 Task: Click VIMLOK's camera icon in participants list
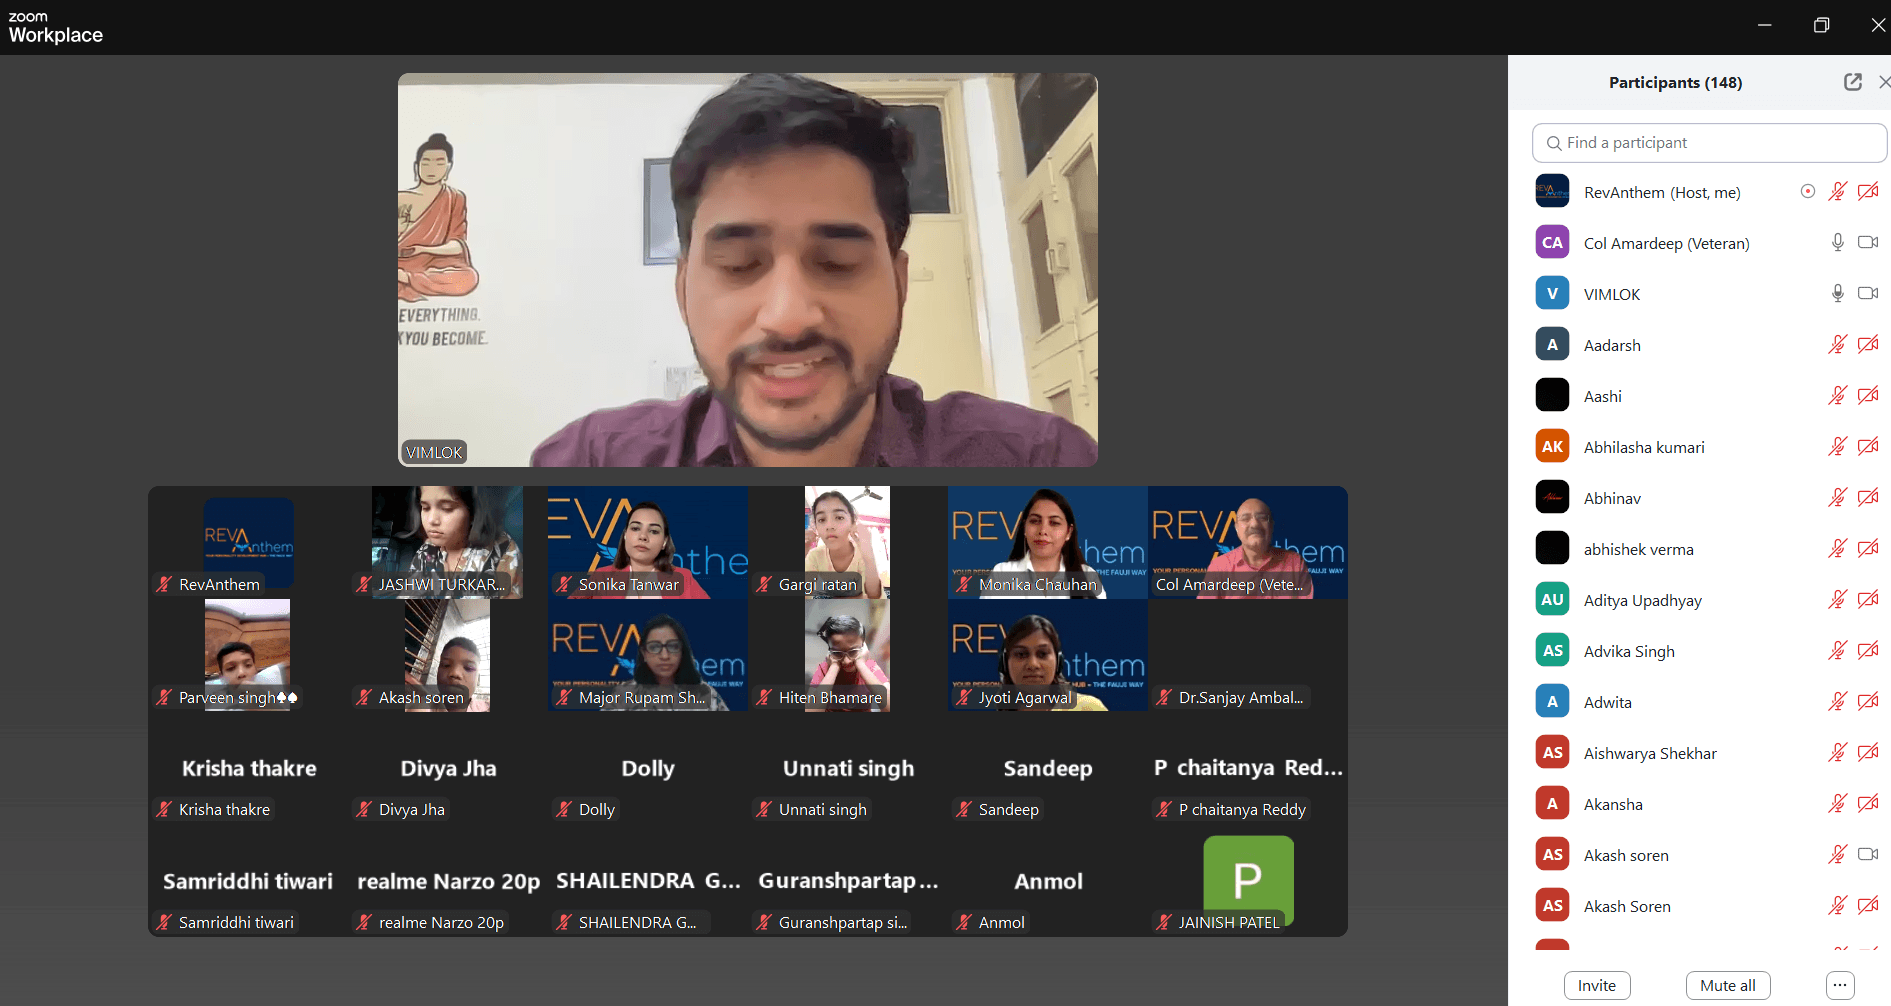point(1867,294)
